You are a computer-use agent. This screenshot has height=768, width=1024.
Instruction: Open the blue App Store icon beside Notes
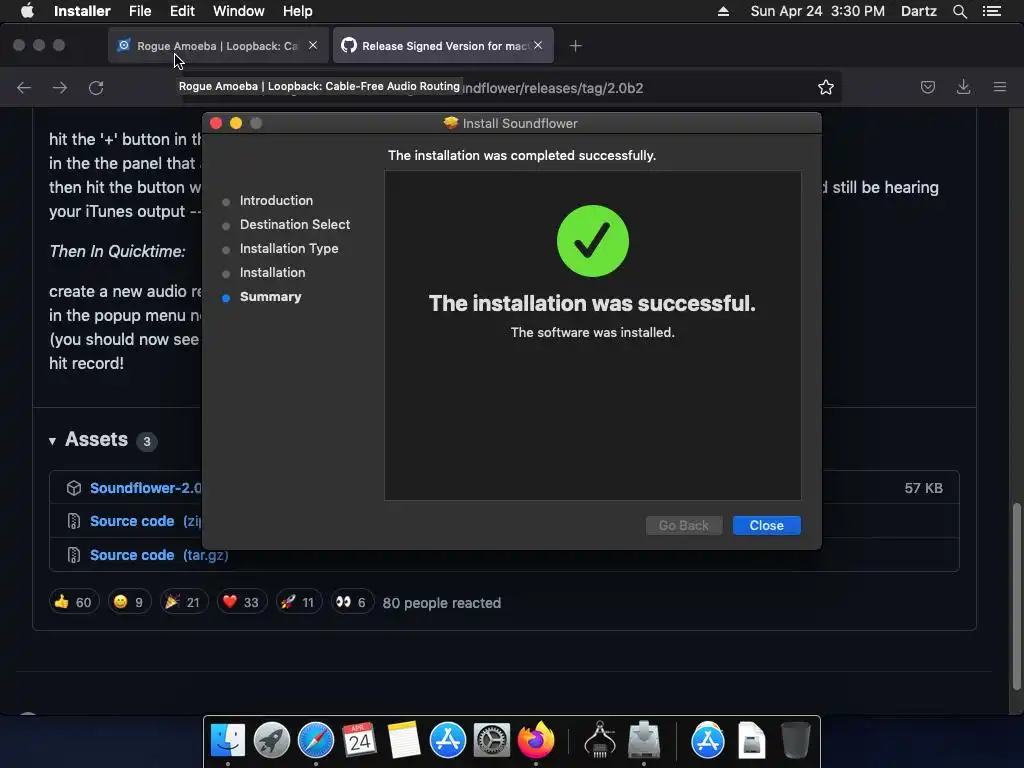coord(447,740)
